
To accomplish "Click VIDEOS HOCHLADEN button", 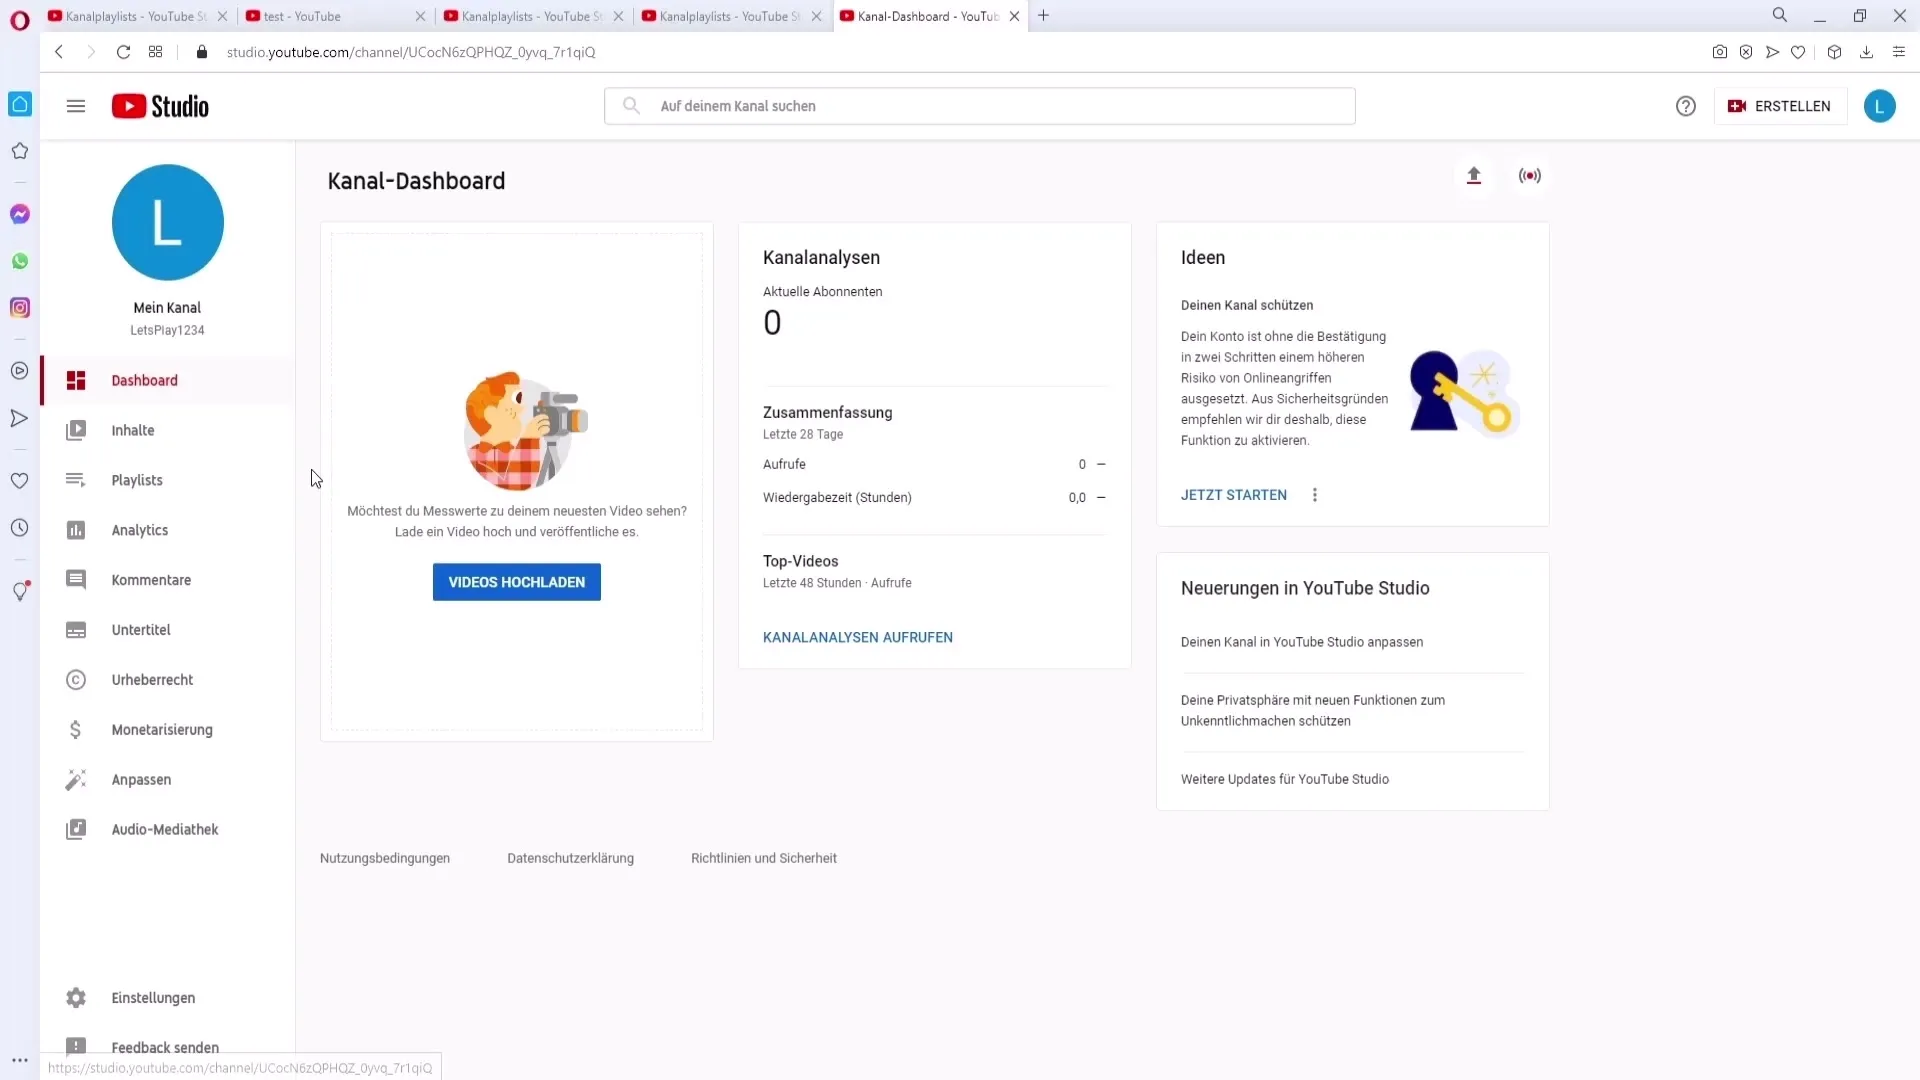I will click(x=516, y=582).
